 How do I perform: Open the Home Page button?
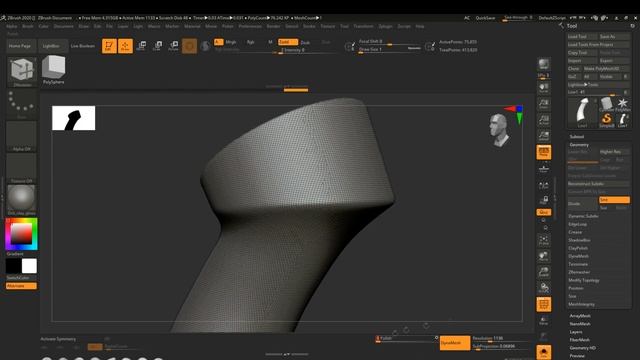pos(20,46)
